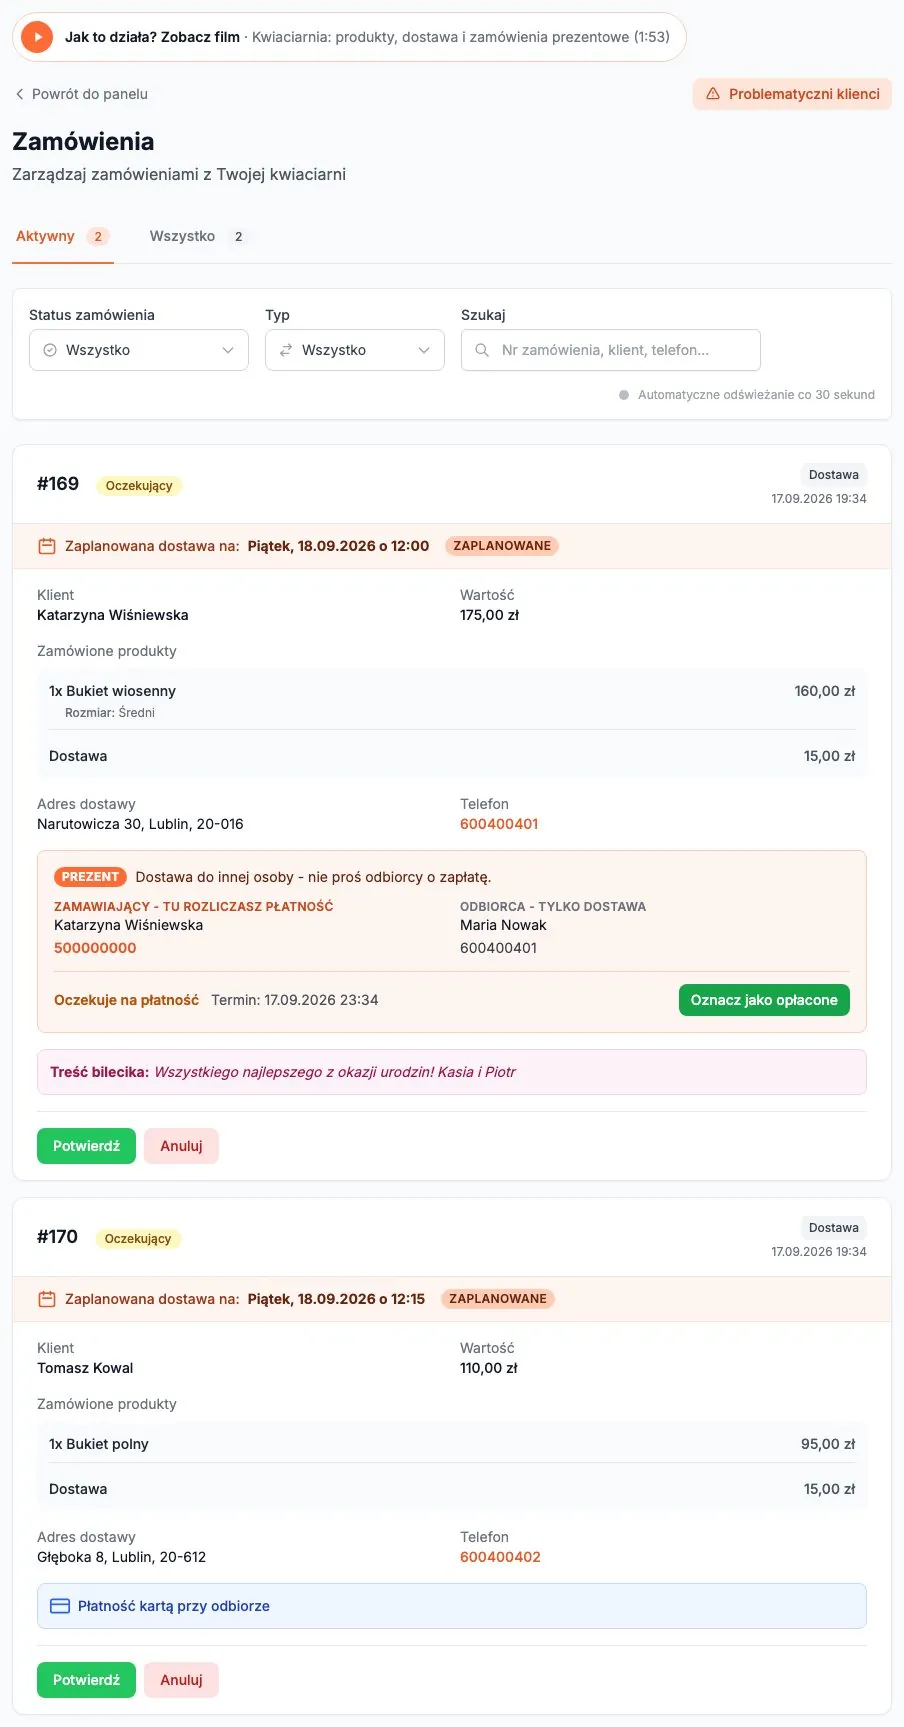
Task: Click the Oczekujący badge on order #169
Action: tap(139, 486)
